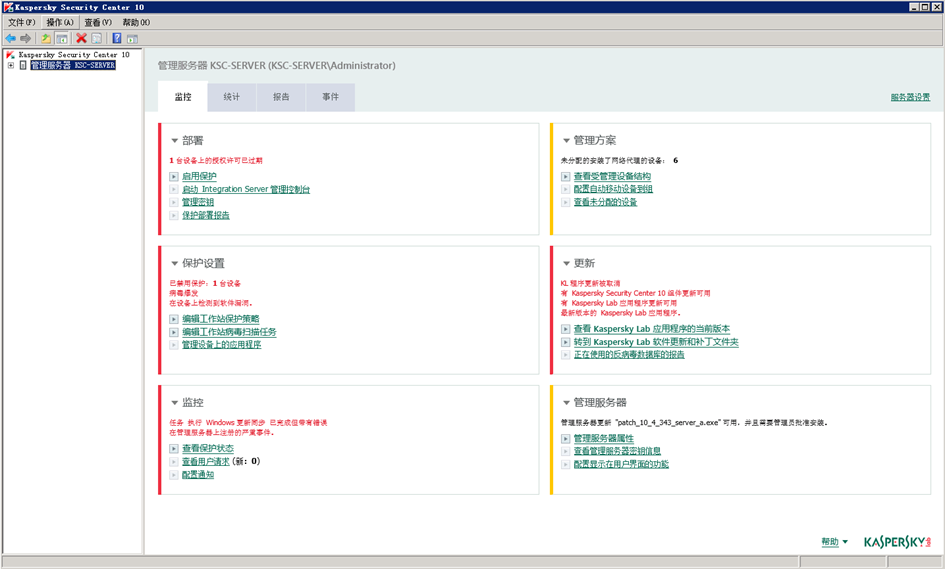Click the arrow icon beside 配置通知
The width and height of the screenshot is (945, 569).
coord(174,475)
